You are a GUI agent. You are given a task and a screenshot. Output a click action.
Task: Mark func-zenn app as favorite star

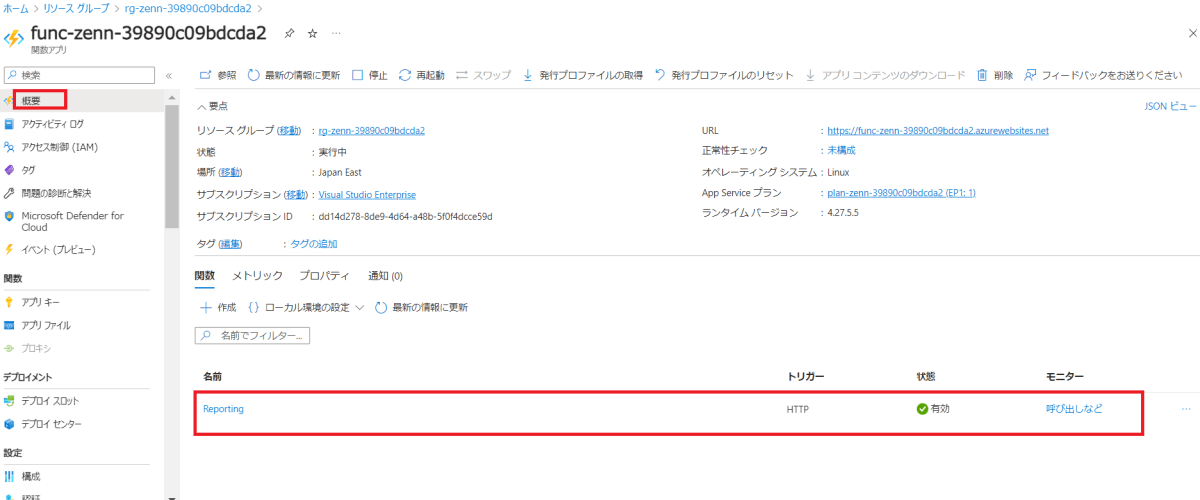tap(312, 33)
